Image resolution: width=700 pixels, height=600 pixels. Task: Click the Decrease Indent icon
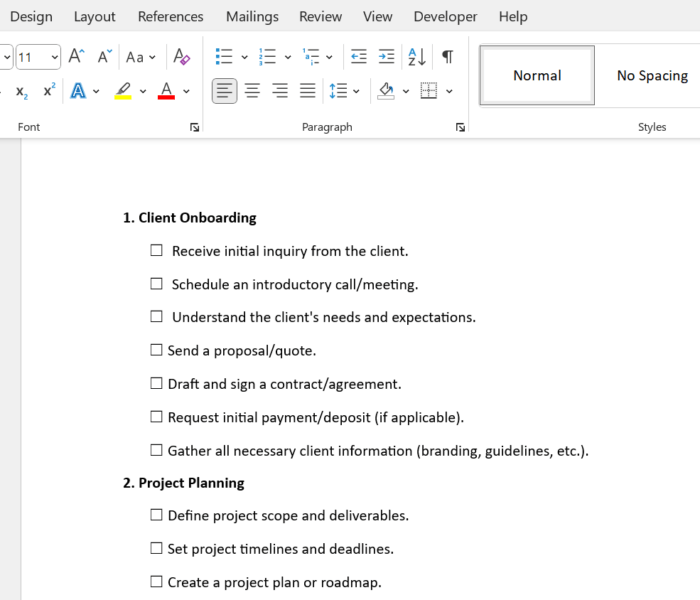click(x=359, y=57)
